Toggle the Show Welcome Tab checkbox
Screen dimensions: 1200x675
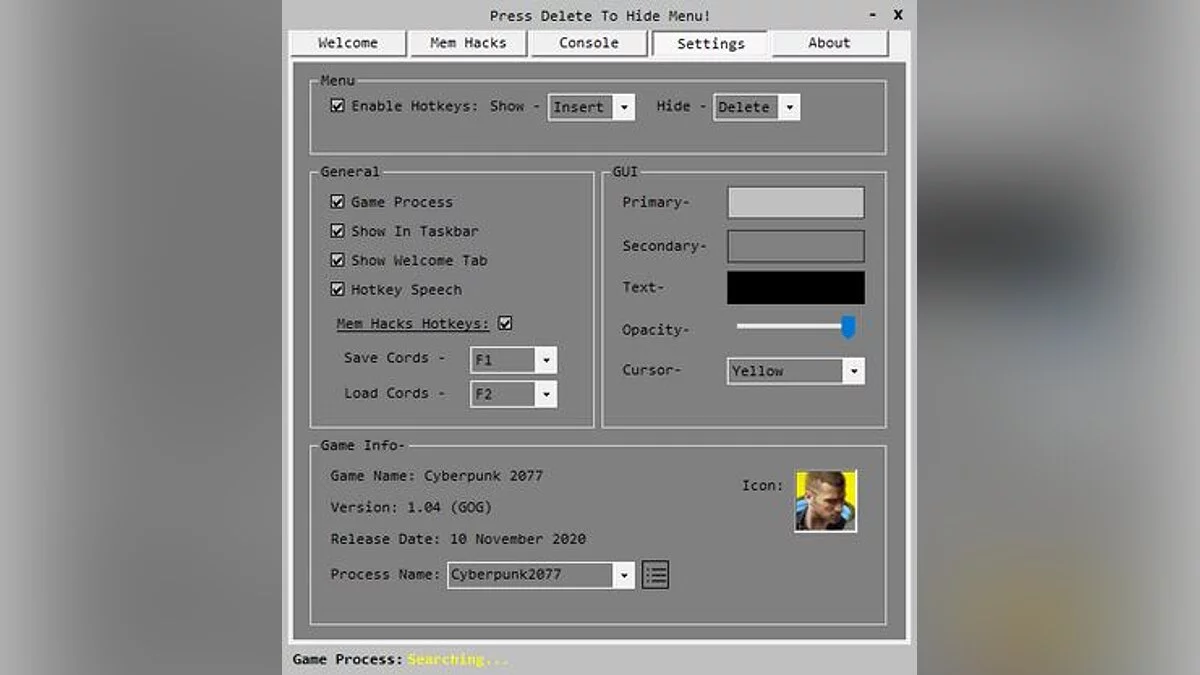(x=338, y=260)
